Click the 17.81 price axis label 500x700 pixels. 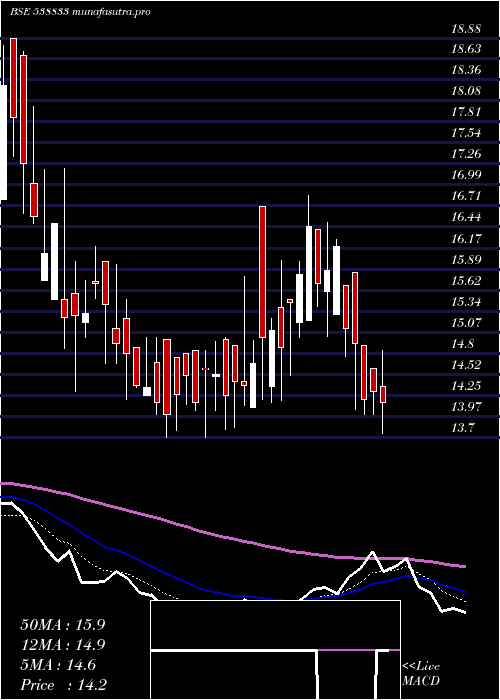coord(466,112)
